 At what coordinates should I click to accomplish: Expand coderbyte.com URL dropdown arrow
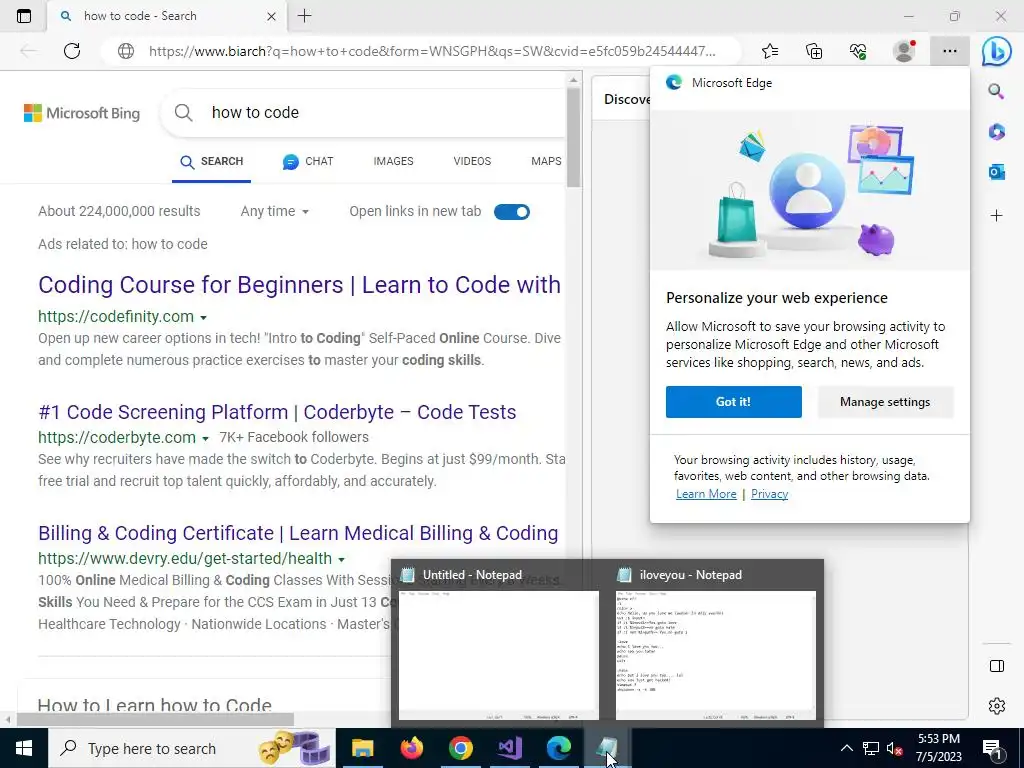(x=205, y=438)
